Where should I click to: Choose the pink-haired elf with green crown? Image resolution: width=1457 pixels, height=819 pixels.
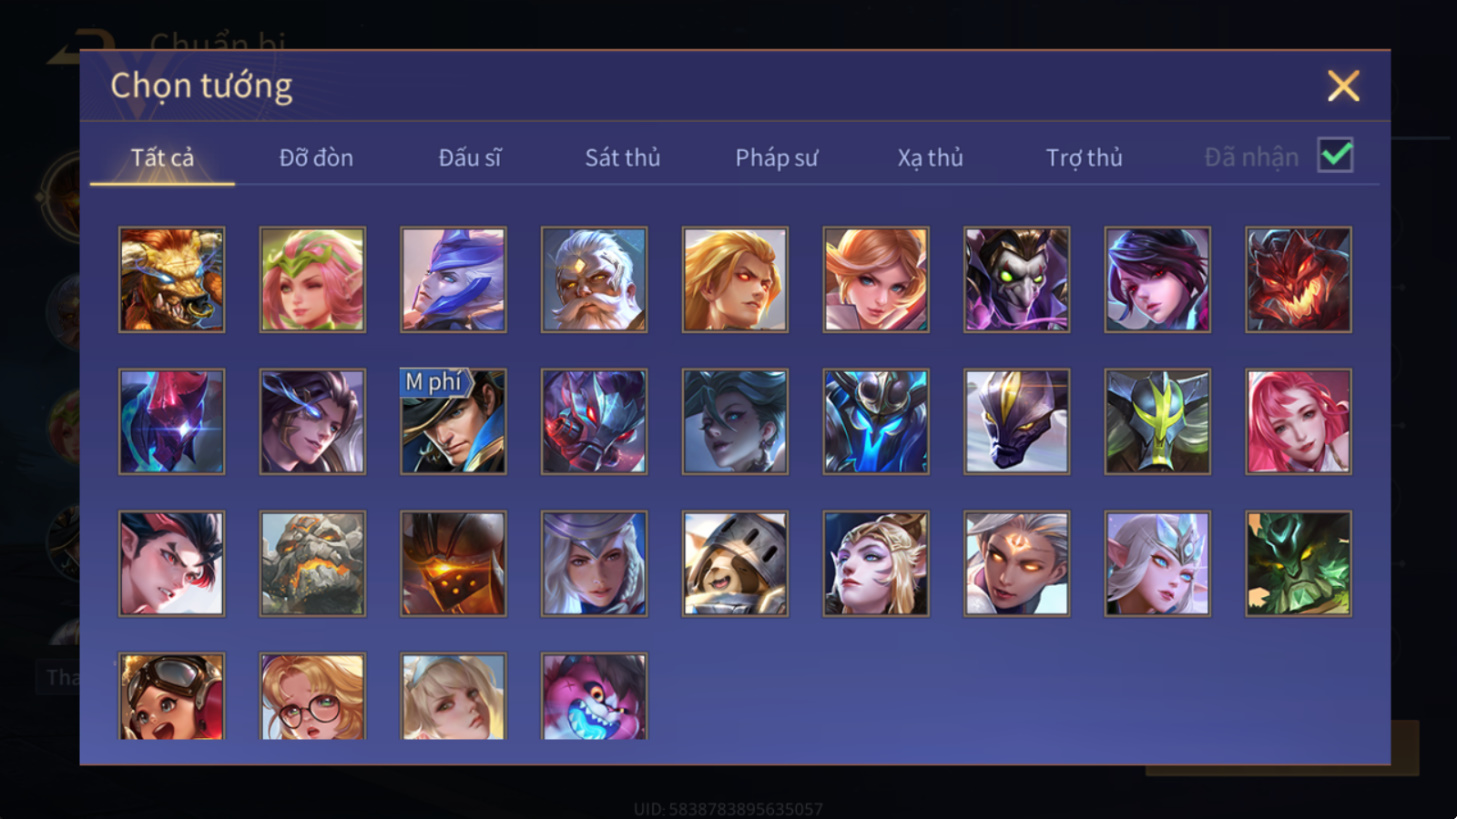pos(312,279)
